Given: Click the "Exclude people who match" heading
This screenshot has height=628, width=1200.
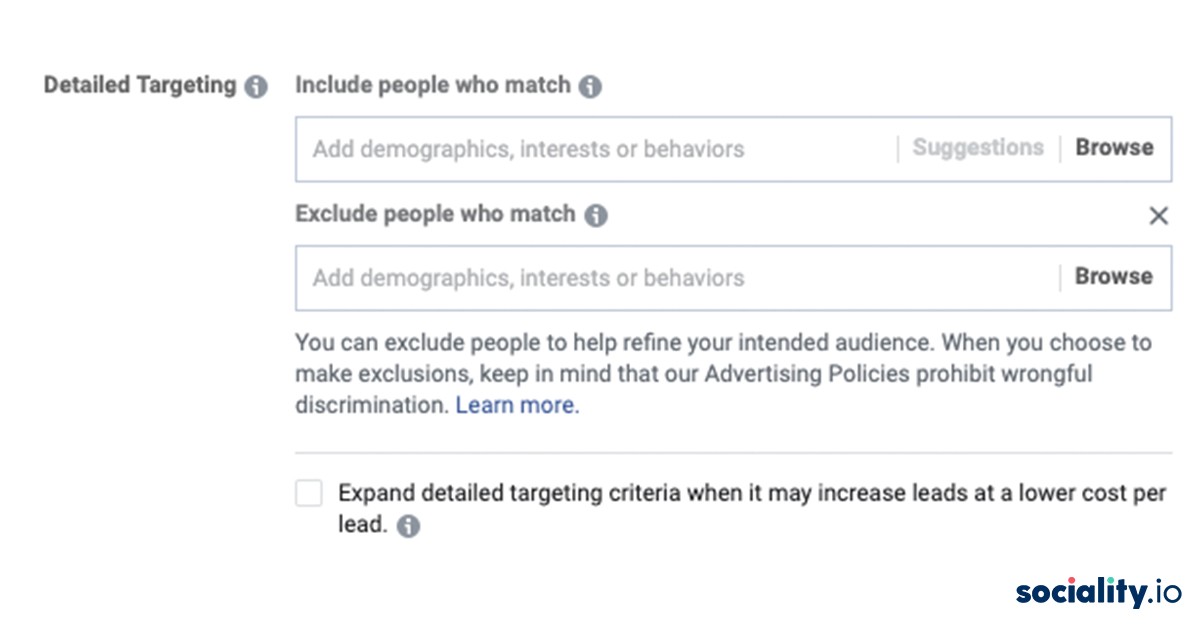Looking at the screenshot, I should [x=433, y=214].
